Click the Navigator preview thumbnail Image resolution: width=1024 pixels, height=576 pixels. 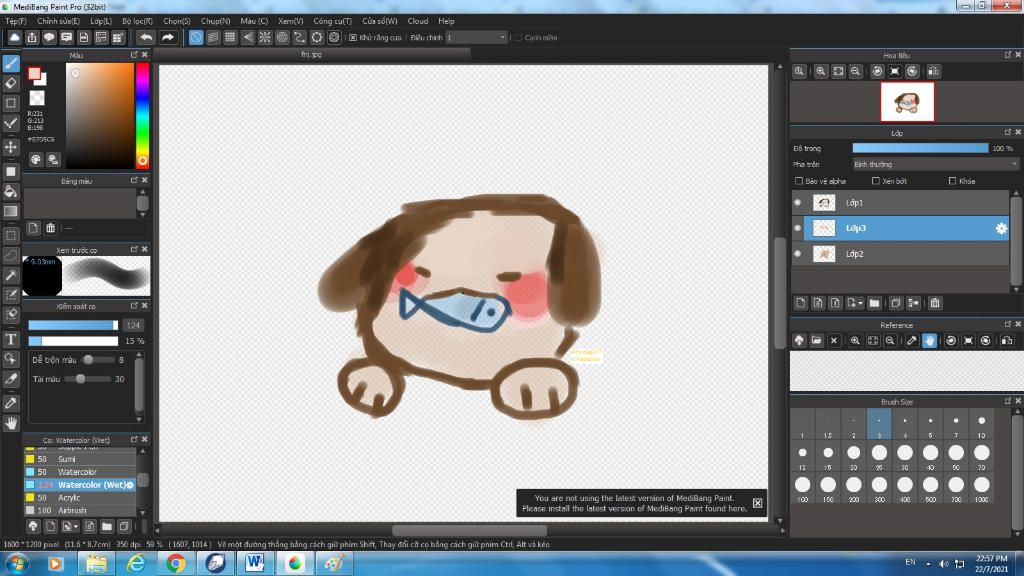[x=907, y=102]
